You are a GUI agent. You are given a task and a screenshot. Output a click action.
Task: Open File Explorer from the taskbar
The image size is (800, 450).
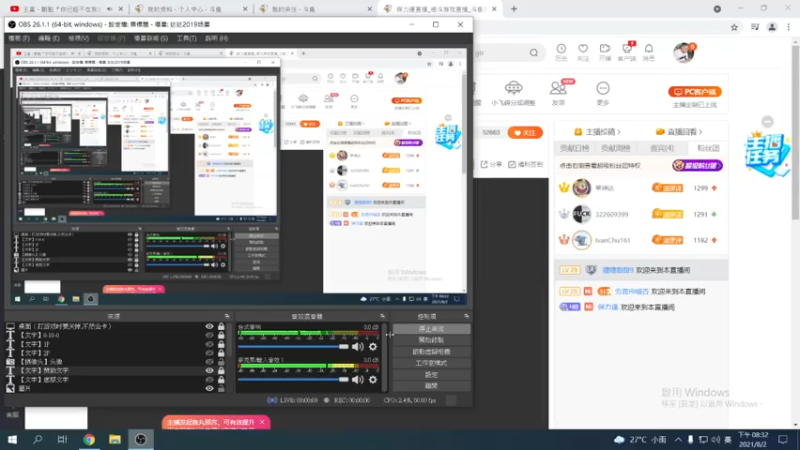(x=115, y=439)
